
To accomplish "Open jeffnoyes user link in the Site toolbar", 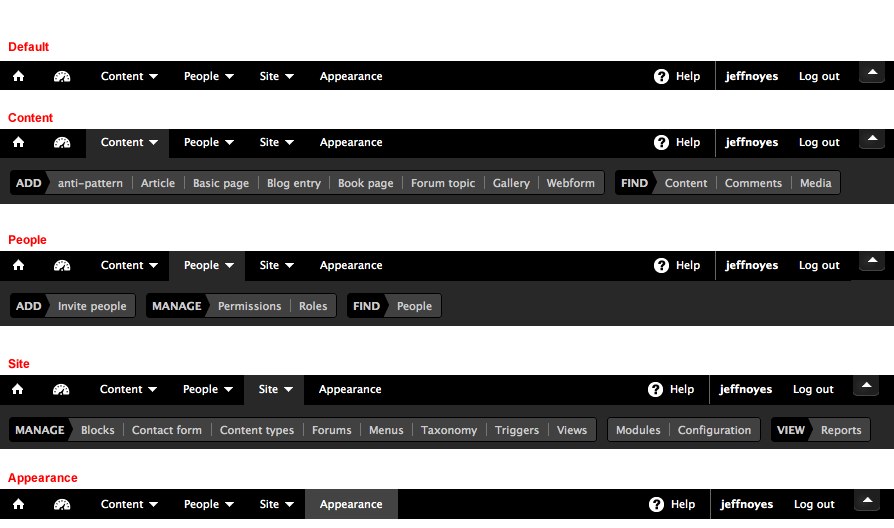I will pos(745,389).
